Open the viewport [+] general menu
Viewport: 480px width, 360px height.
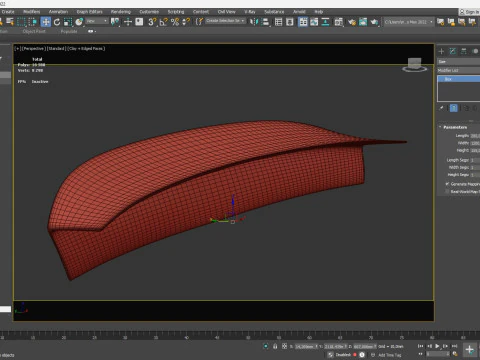(17, 49)
